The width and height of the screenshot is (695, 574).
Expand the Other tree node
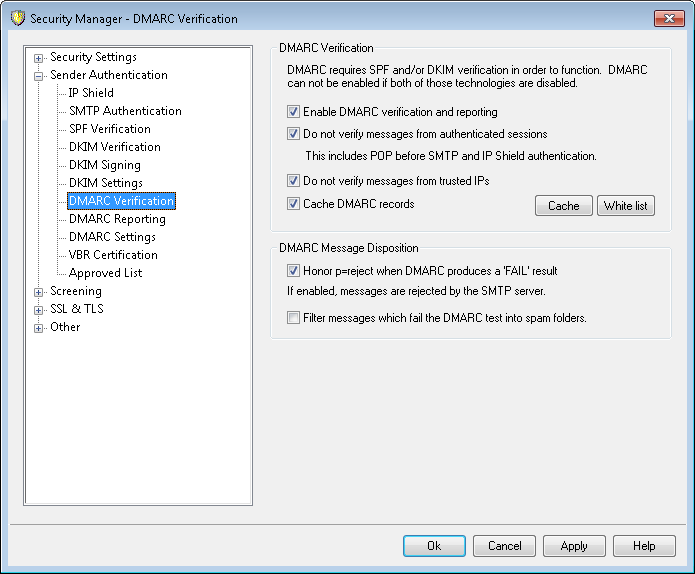point(39,328)
